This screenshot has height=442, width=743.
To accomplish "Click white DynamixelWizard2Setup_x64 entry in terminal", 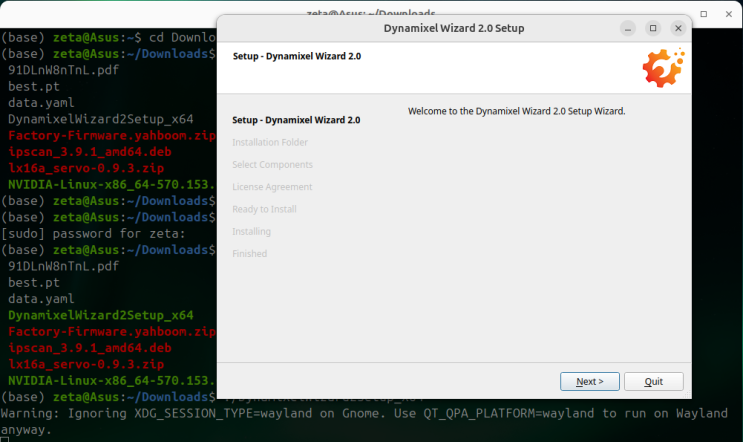I will tap(100, 119).
